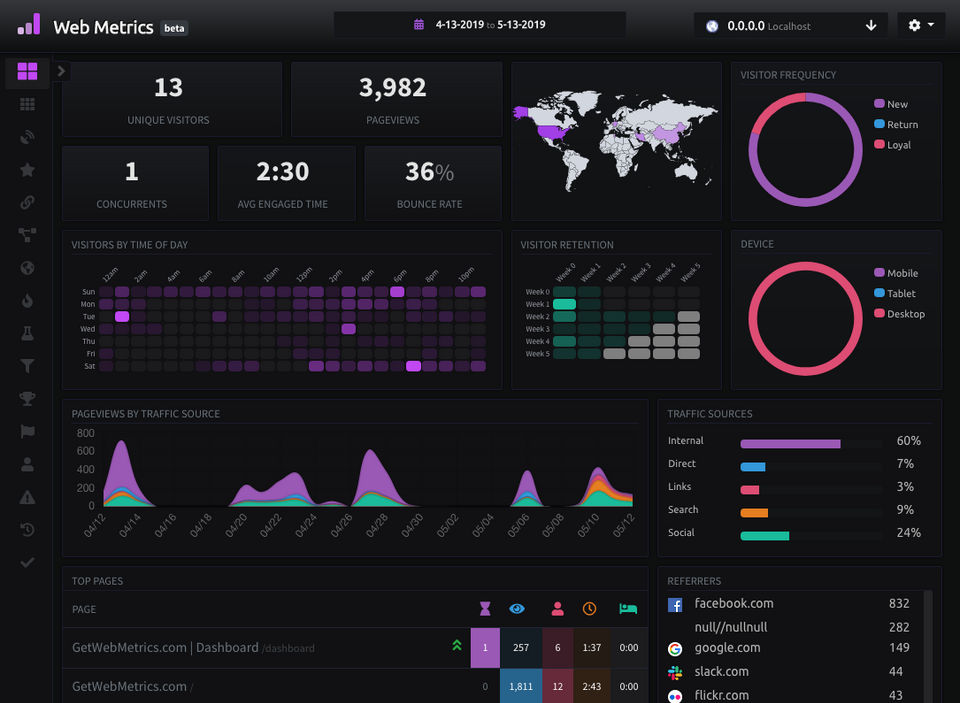Open the chain link sidebar icon

pos(27,202)
